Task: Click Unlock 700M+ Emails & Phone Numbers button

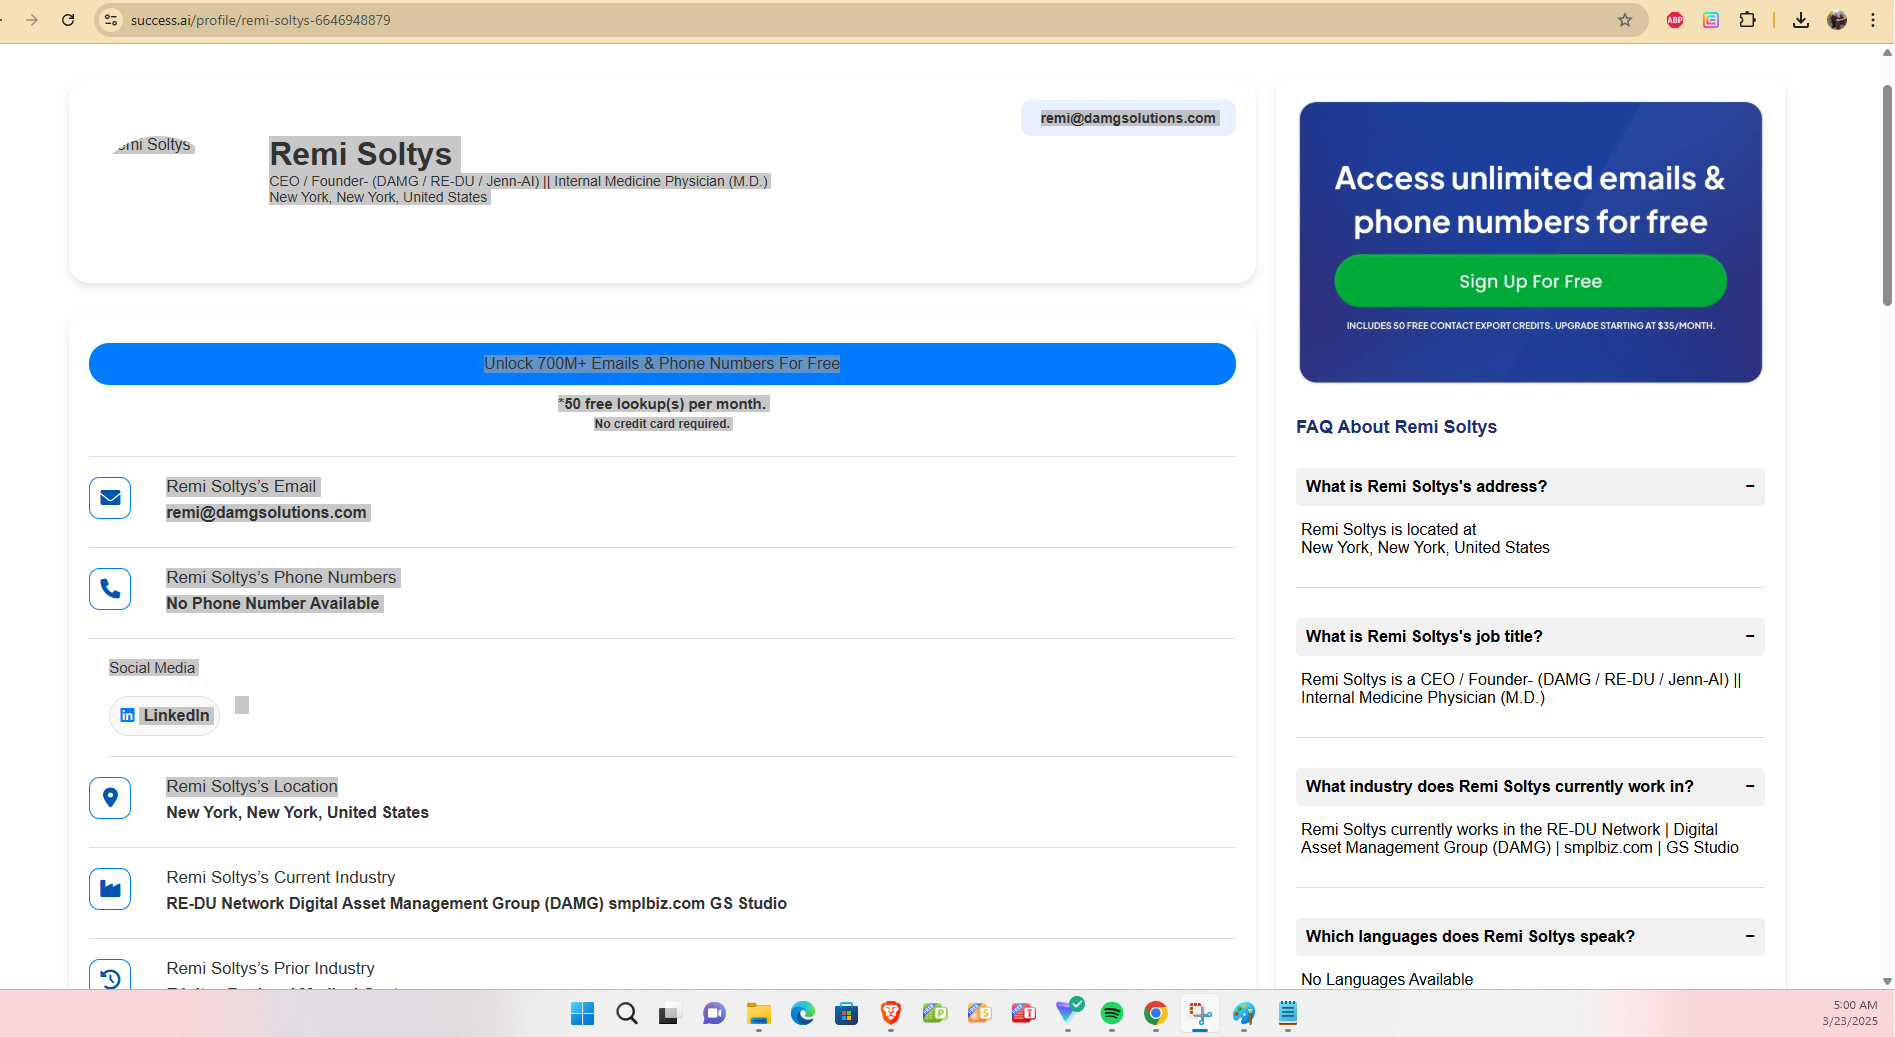Action: click(x=662, y=364)
